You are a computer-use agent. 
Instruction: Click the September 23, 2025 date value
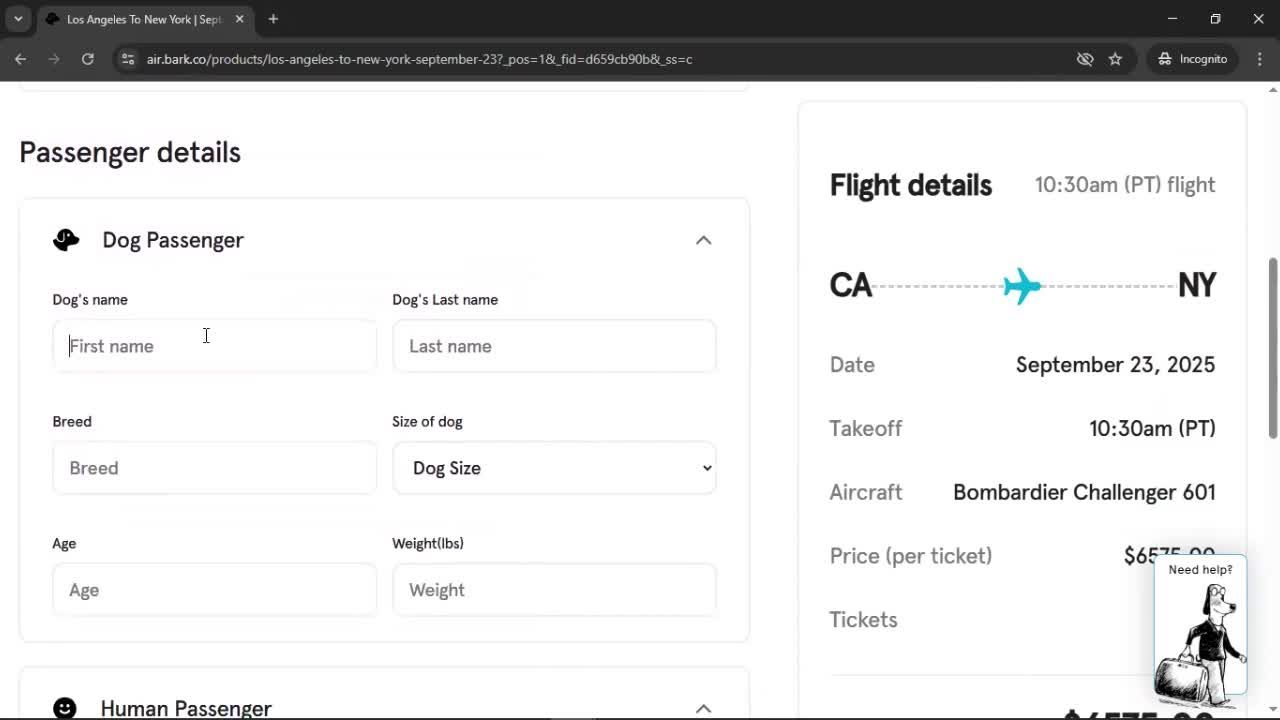tap(1115, 364)
